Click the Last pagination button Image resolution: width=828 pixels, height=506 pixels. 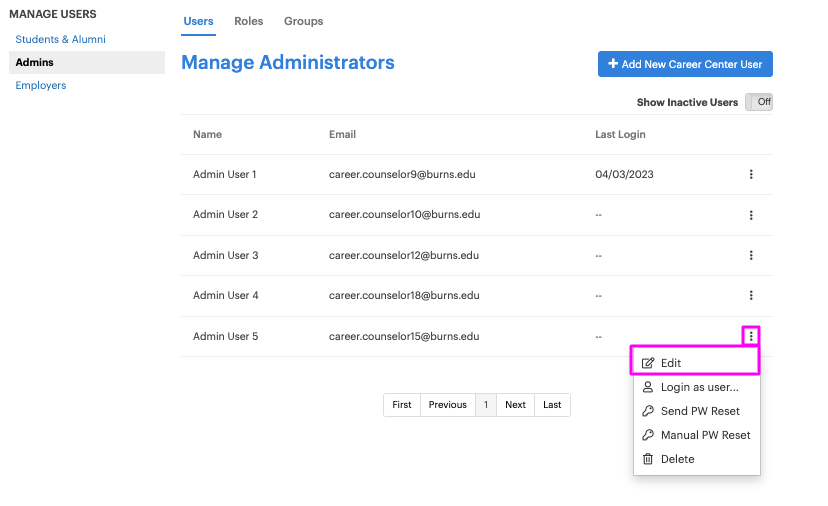pyautogui.click(x=552, y=405)
